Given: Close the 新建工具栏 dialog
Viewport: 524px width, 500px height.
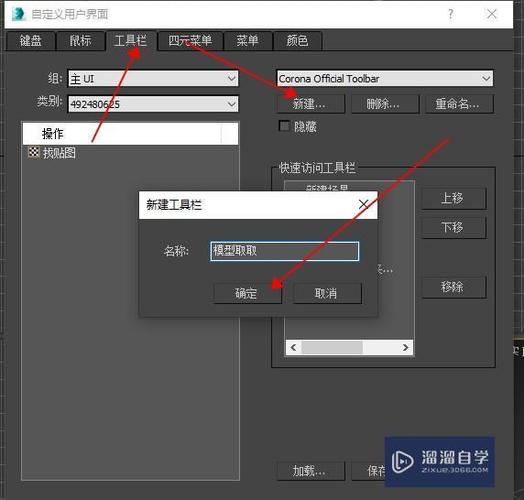Looking at the screenshot, I should pos(363,204).
